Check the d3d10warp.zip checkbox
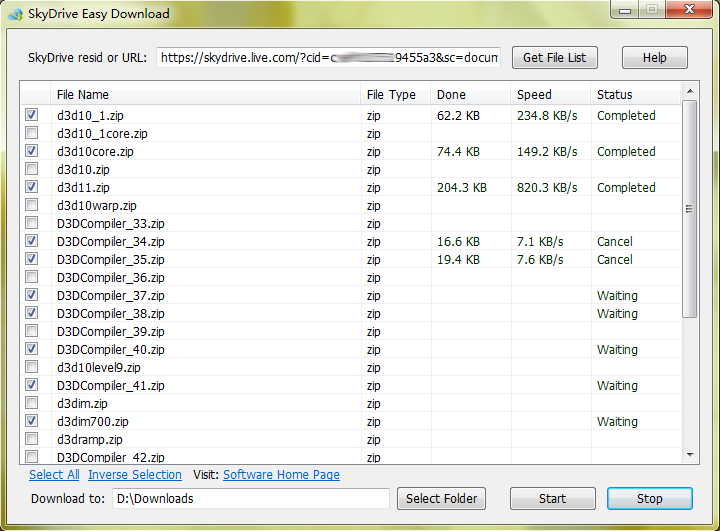 coord(32,204)
